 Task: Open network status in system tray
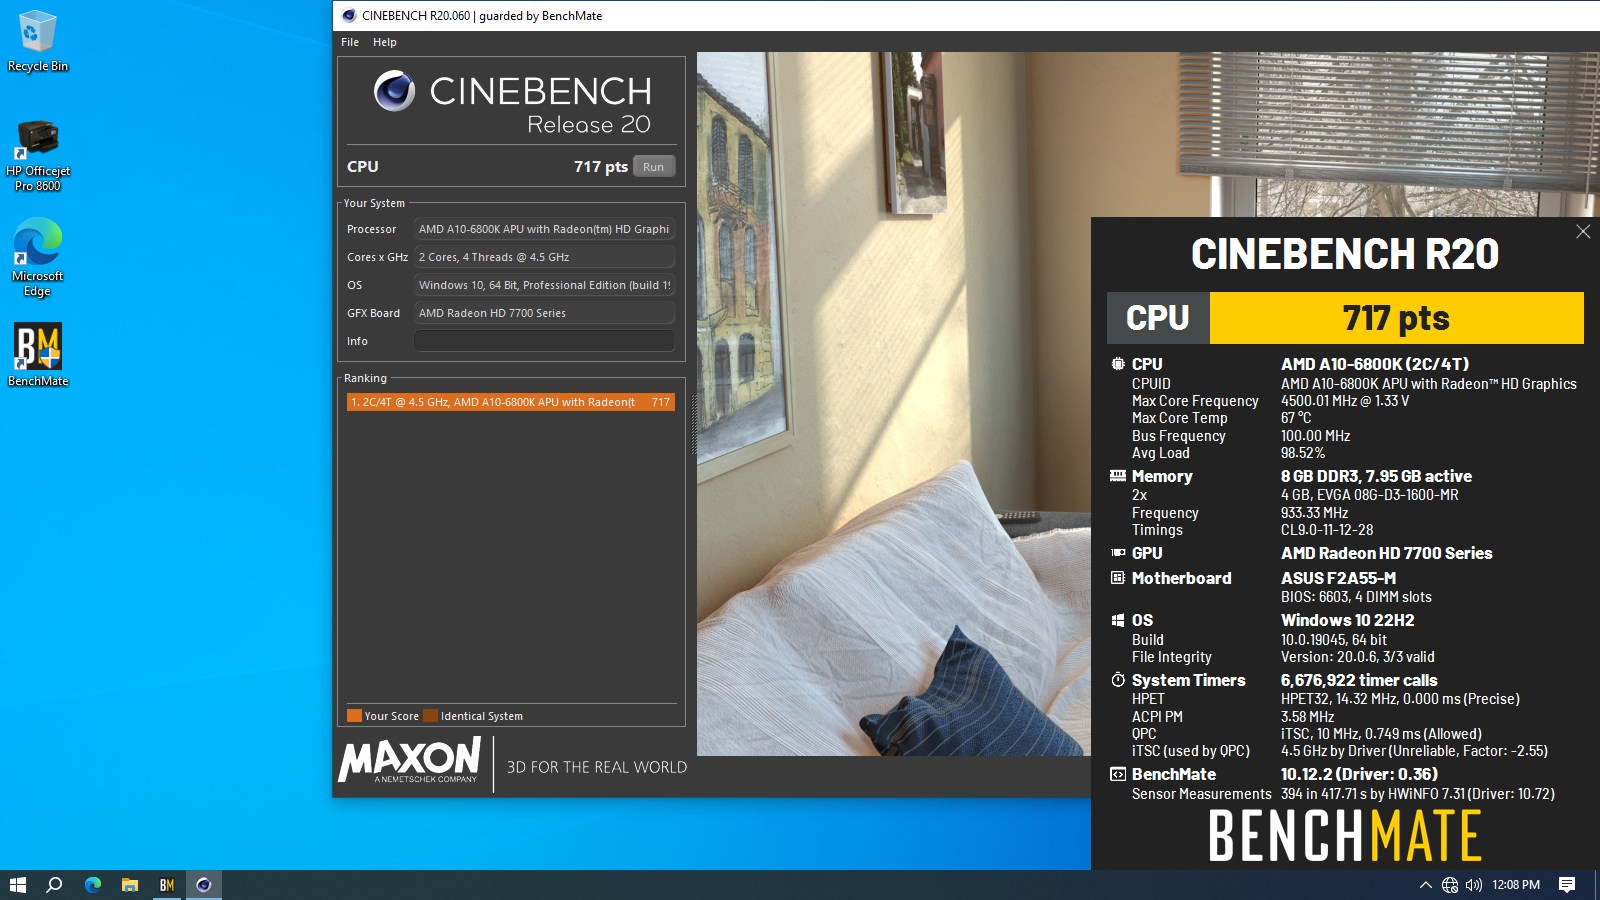pyautogui.click(x=1450, y=885)
